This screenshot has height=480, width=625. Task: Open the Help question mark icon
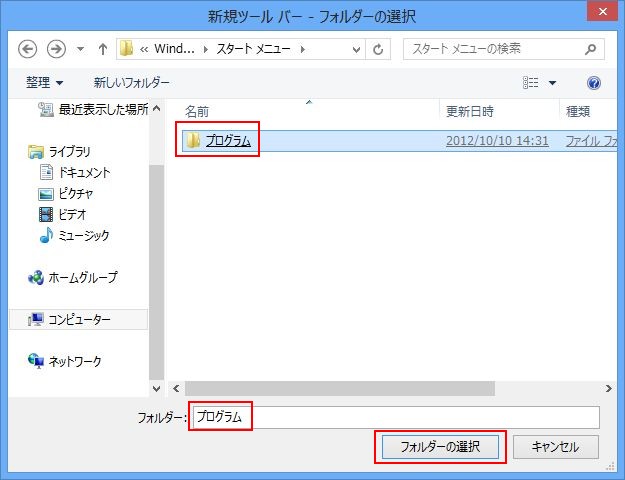594,83
